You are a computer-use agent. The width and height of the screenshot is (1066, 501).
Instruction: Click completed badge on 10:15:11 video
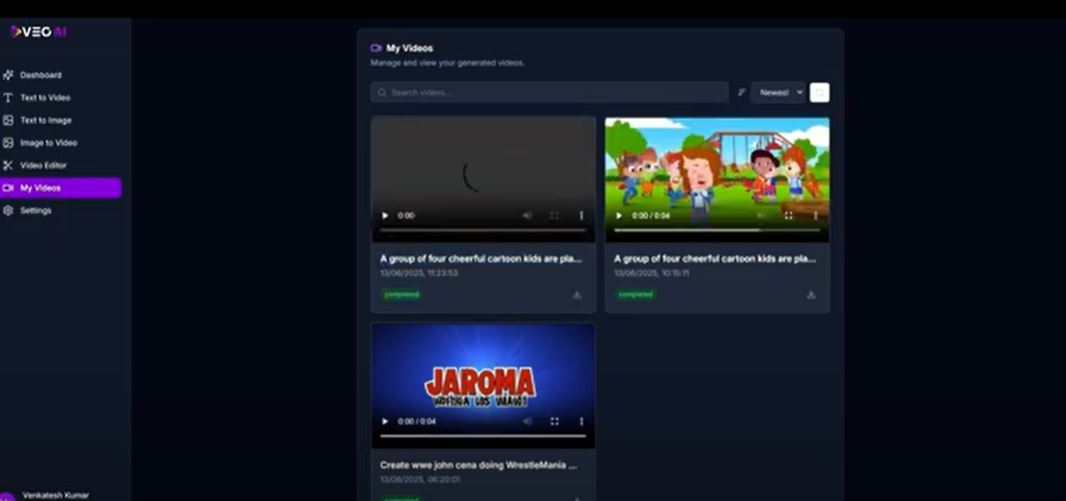tap(636, 295)
